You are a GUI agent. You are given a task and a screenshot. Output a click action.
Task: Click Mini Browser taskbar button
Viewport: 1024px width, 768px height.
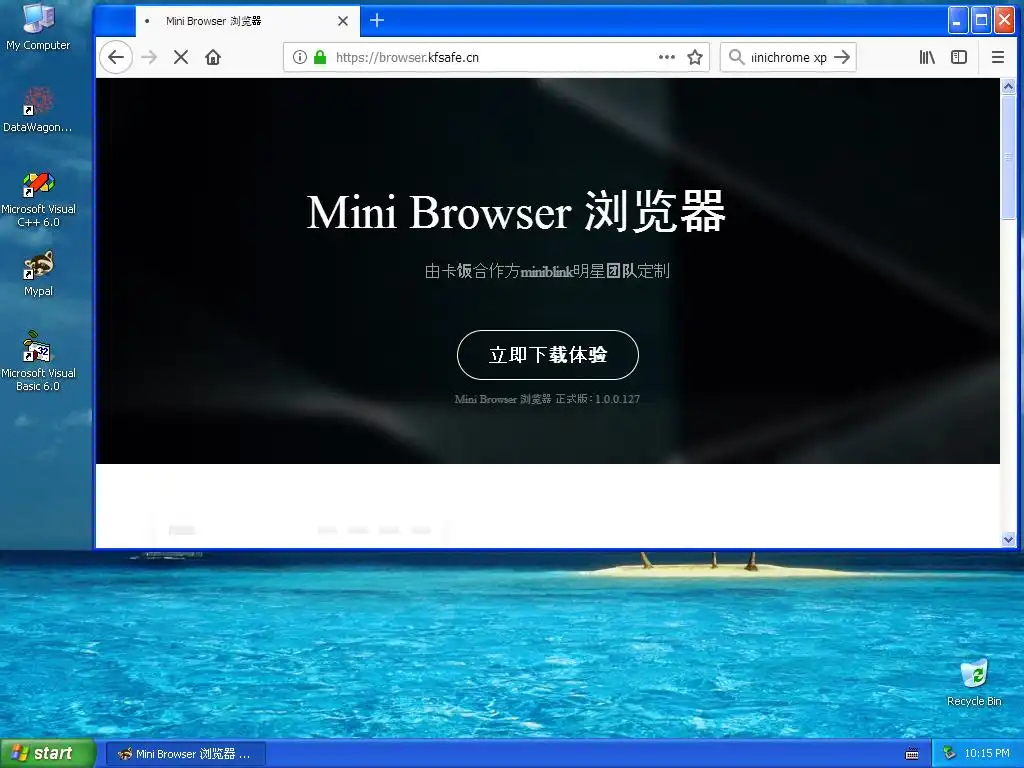[x=185, y=754]
